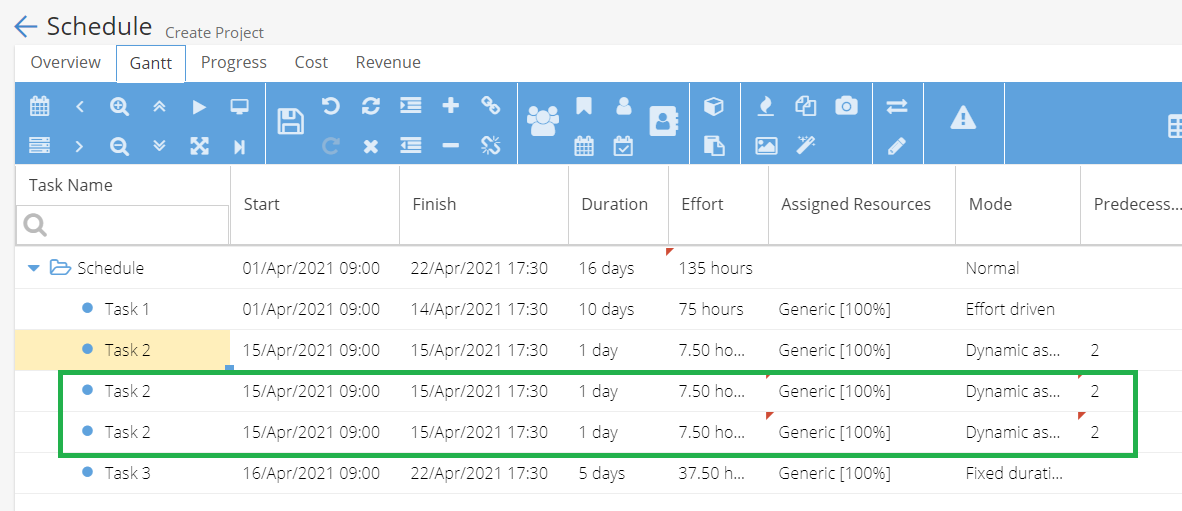Select the Task 3 row name

coord(127,473)
